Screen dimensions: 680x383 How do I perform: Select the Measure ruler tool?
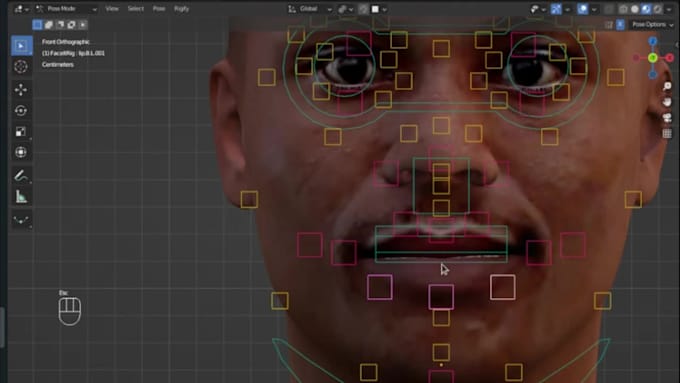[21, 196]
